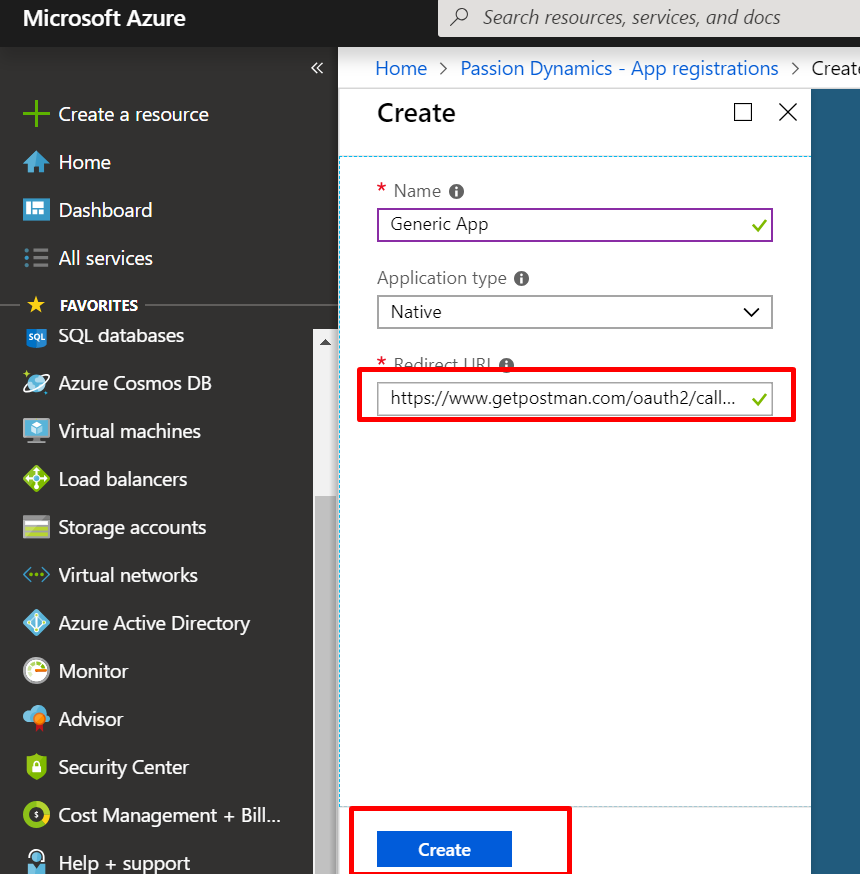Click the Storage accounts icon

tap(36, 528)
